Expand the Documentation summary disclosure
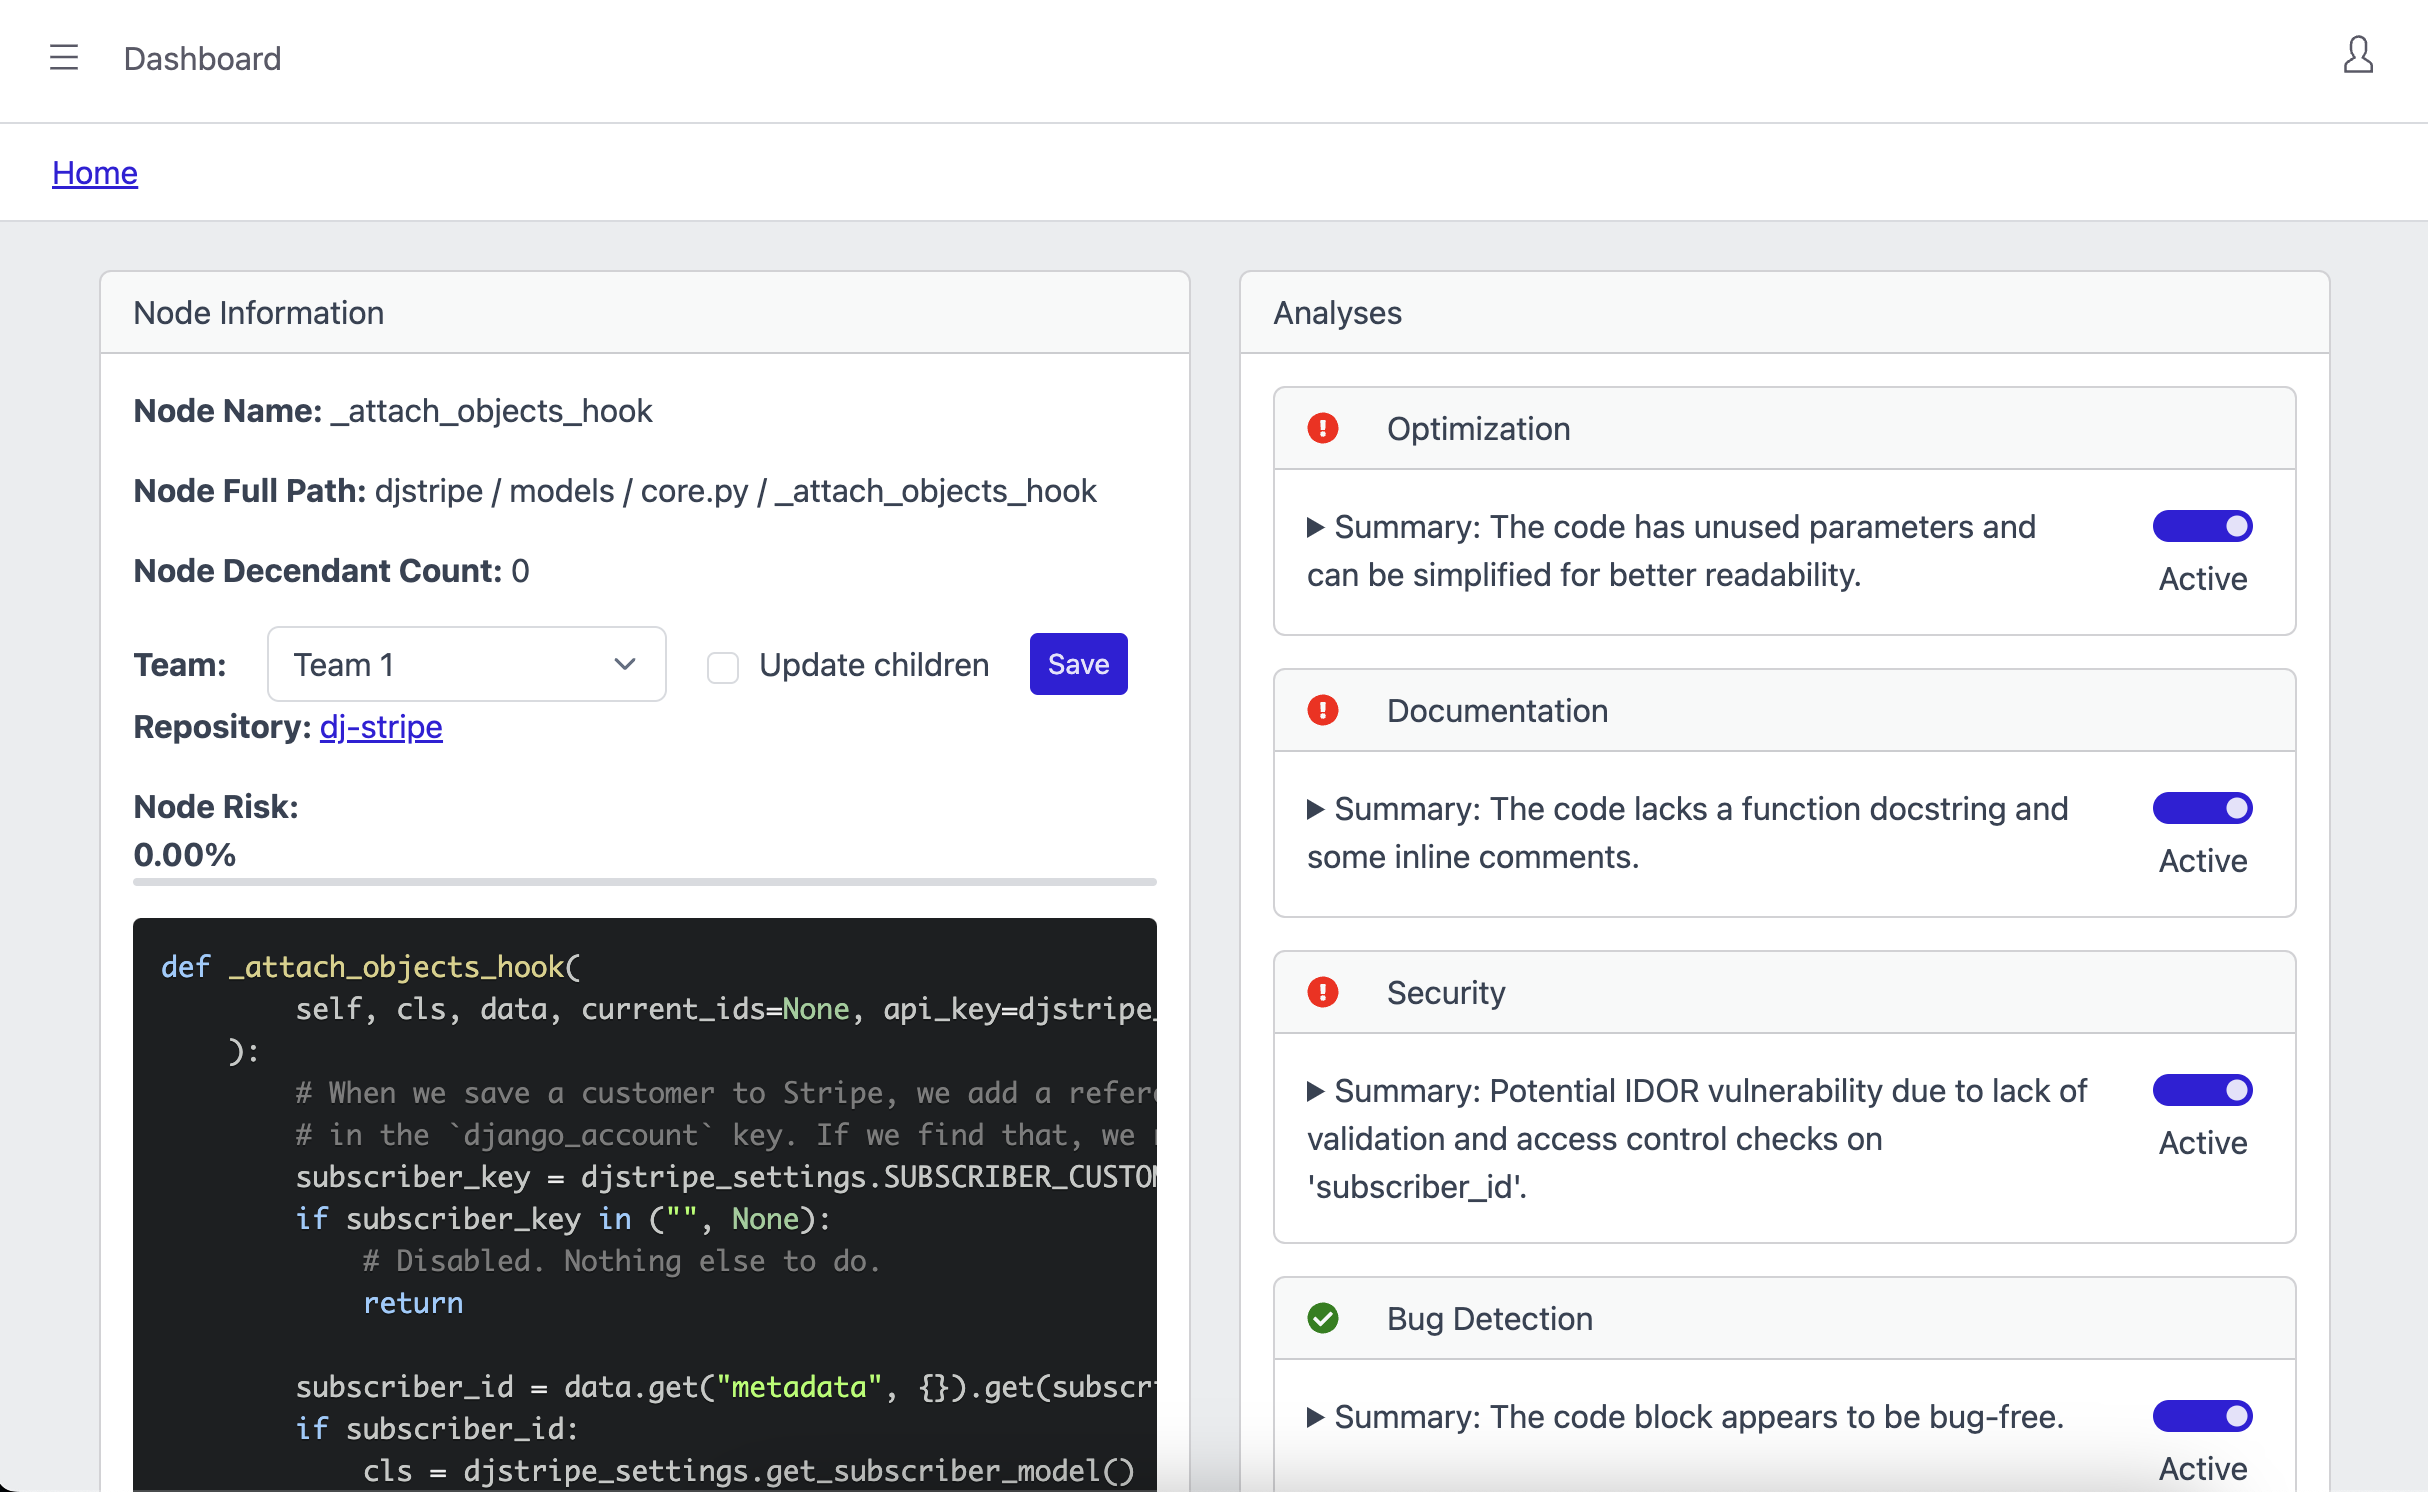 tap(1316, 809)
